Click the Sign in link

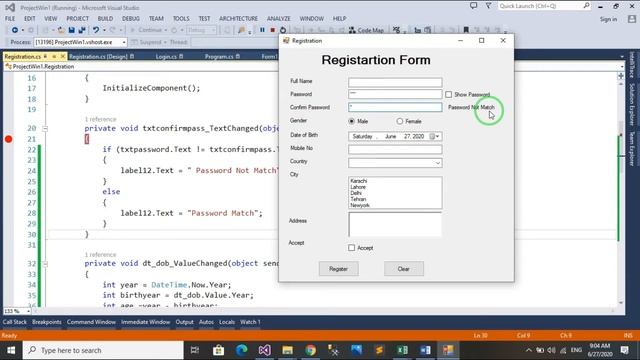point(608,19)
